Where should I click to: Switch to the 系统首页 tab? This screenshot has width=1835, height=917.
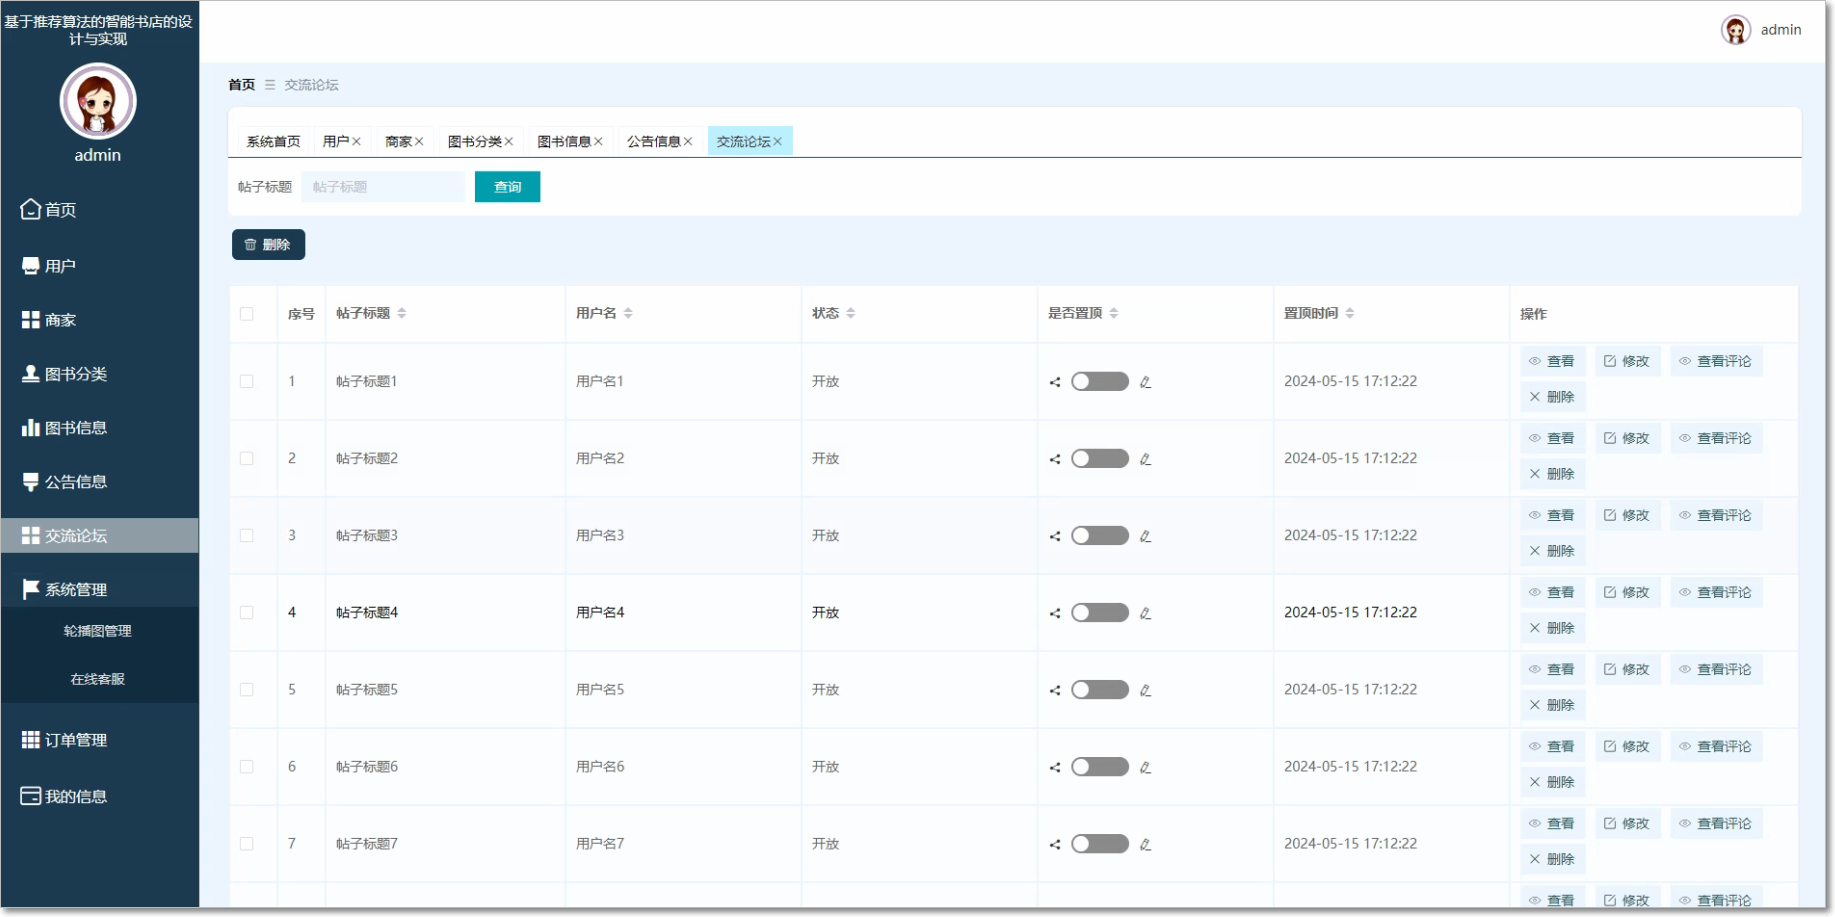pos(273,141)
